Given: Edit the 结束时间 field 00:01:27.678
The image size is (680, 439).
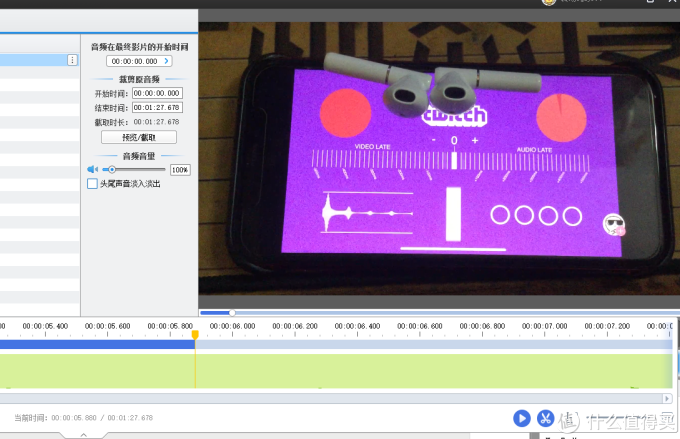Looking at the screenshot, I should click(x=157, y=107).
